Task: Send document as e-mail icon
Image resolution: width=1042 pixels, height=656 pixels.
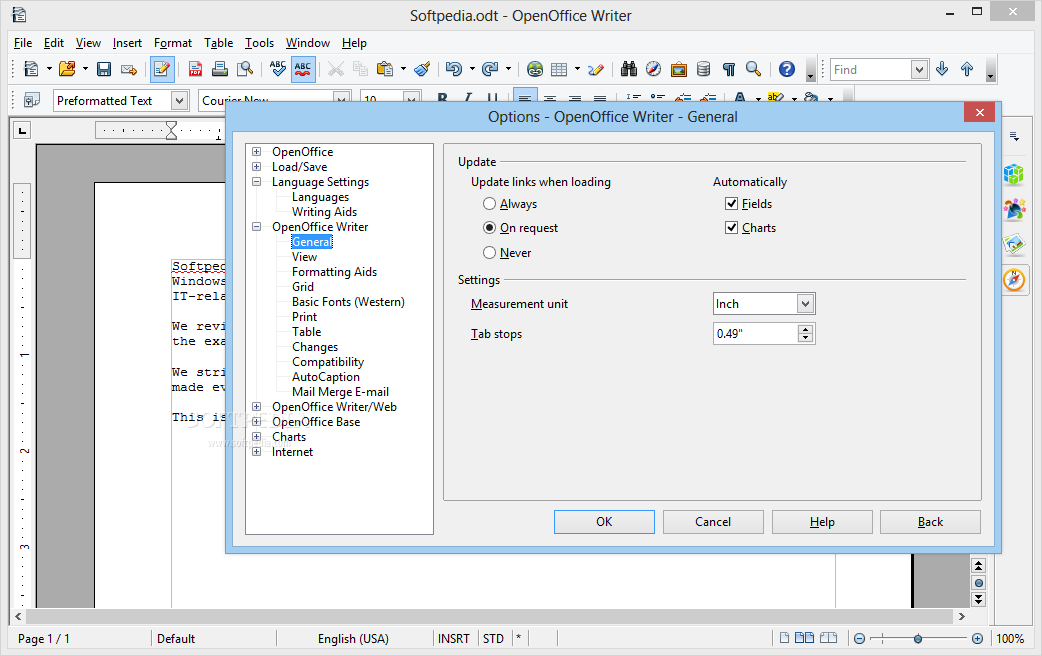Action: point(129,69)
